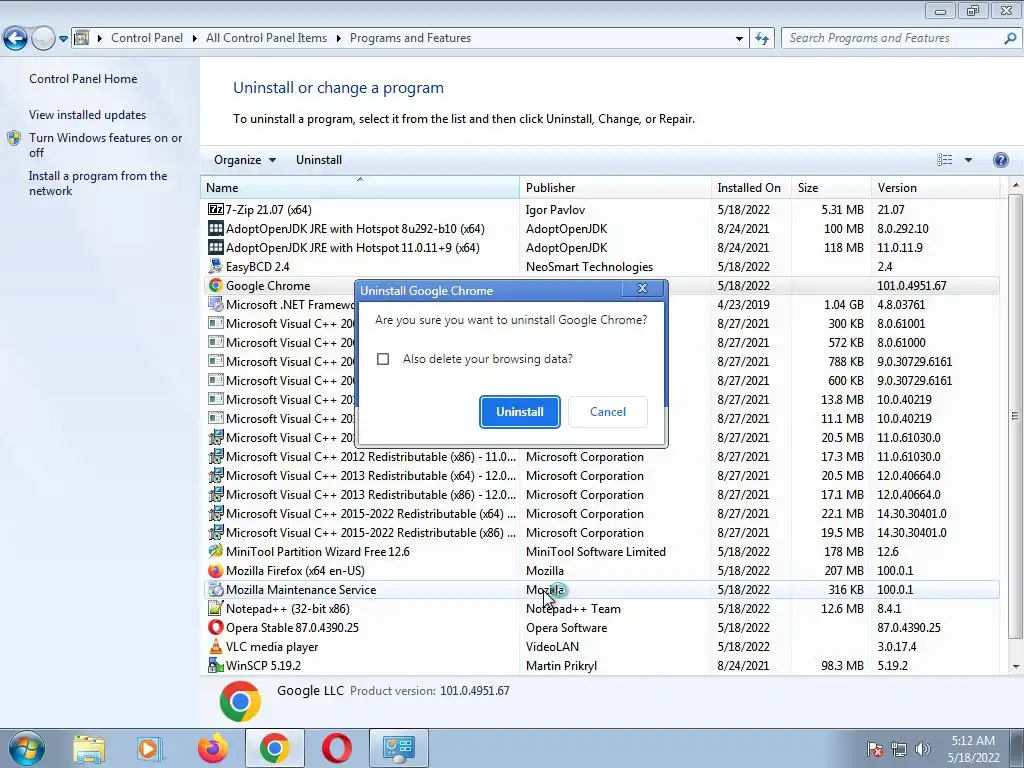Click the Microsoft .NET Framework row icon

(x=216, y=304)
